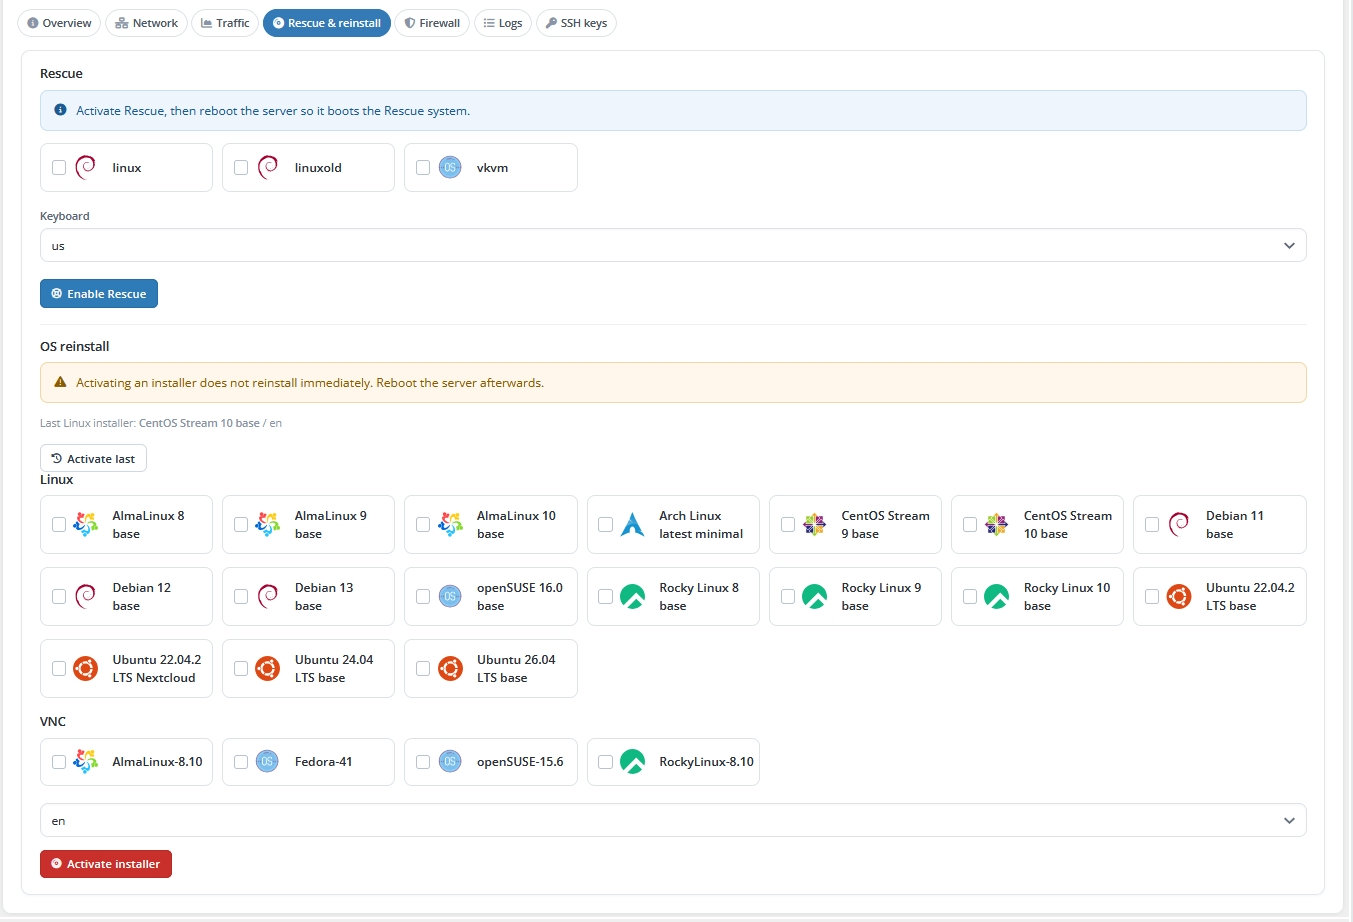The image size is (1353, 922).
Task: Click the Rocky Linux 10 base logo
Action: (997, 596)
